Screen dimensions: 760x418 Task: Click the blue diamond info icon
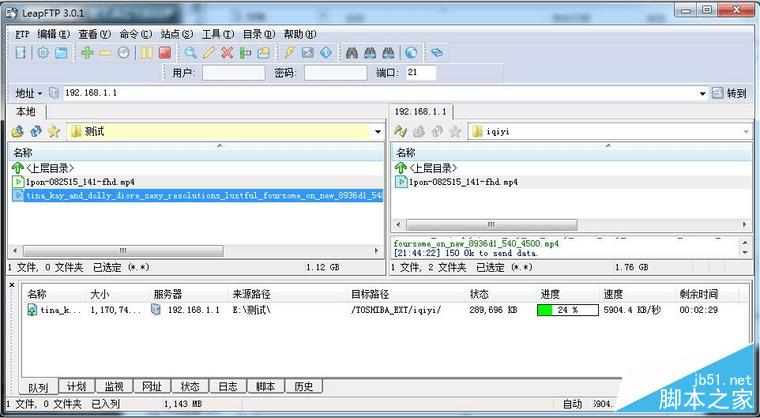[x=326, y=53]
